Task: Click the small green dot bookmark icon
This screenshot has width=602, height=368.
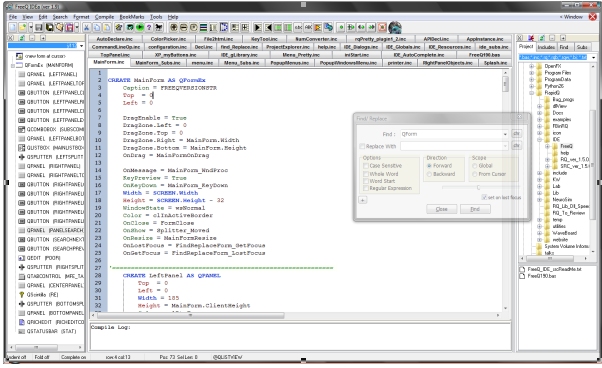Action: tap(341, 27)
